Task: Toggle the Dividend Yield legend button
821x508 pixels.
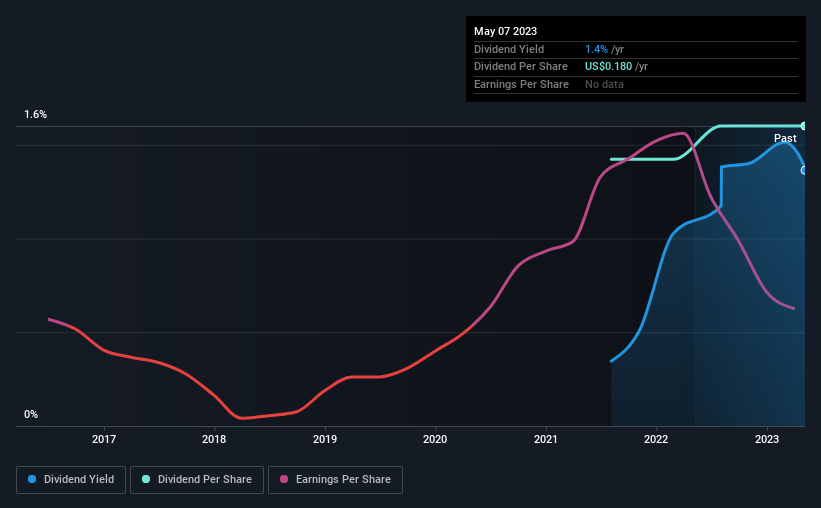Action: click(x=71, y=480)
